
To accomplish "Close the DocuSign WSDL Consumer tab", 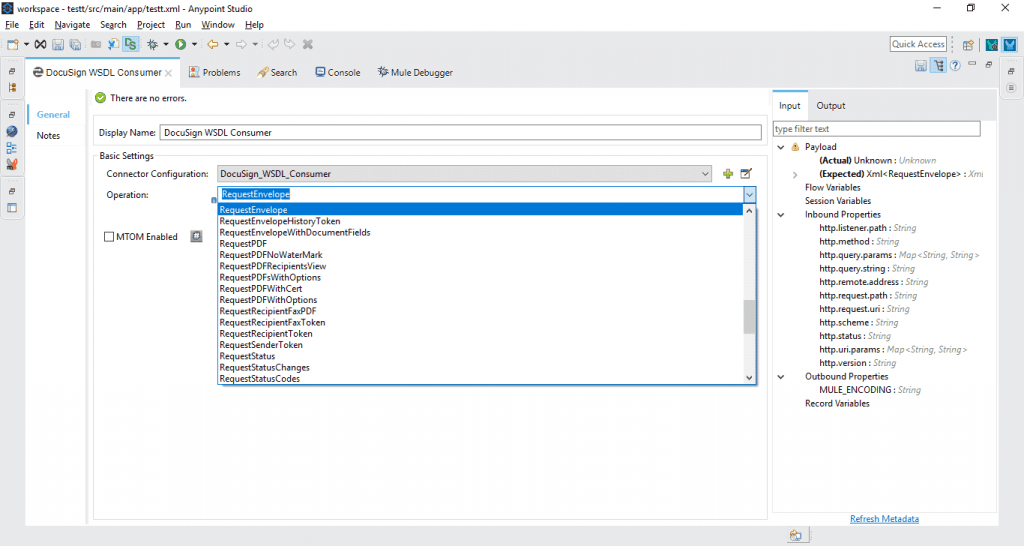I will pos(168,73).
